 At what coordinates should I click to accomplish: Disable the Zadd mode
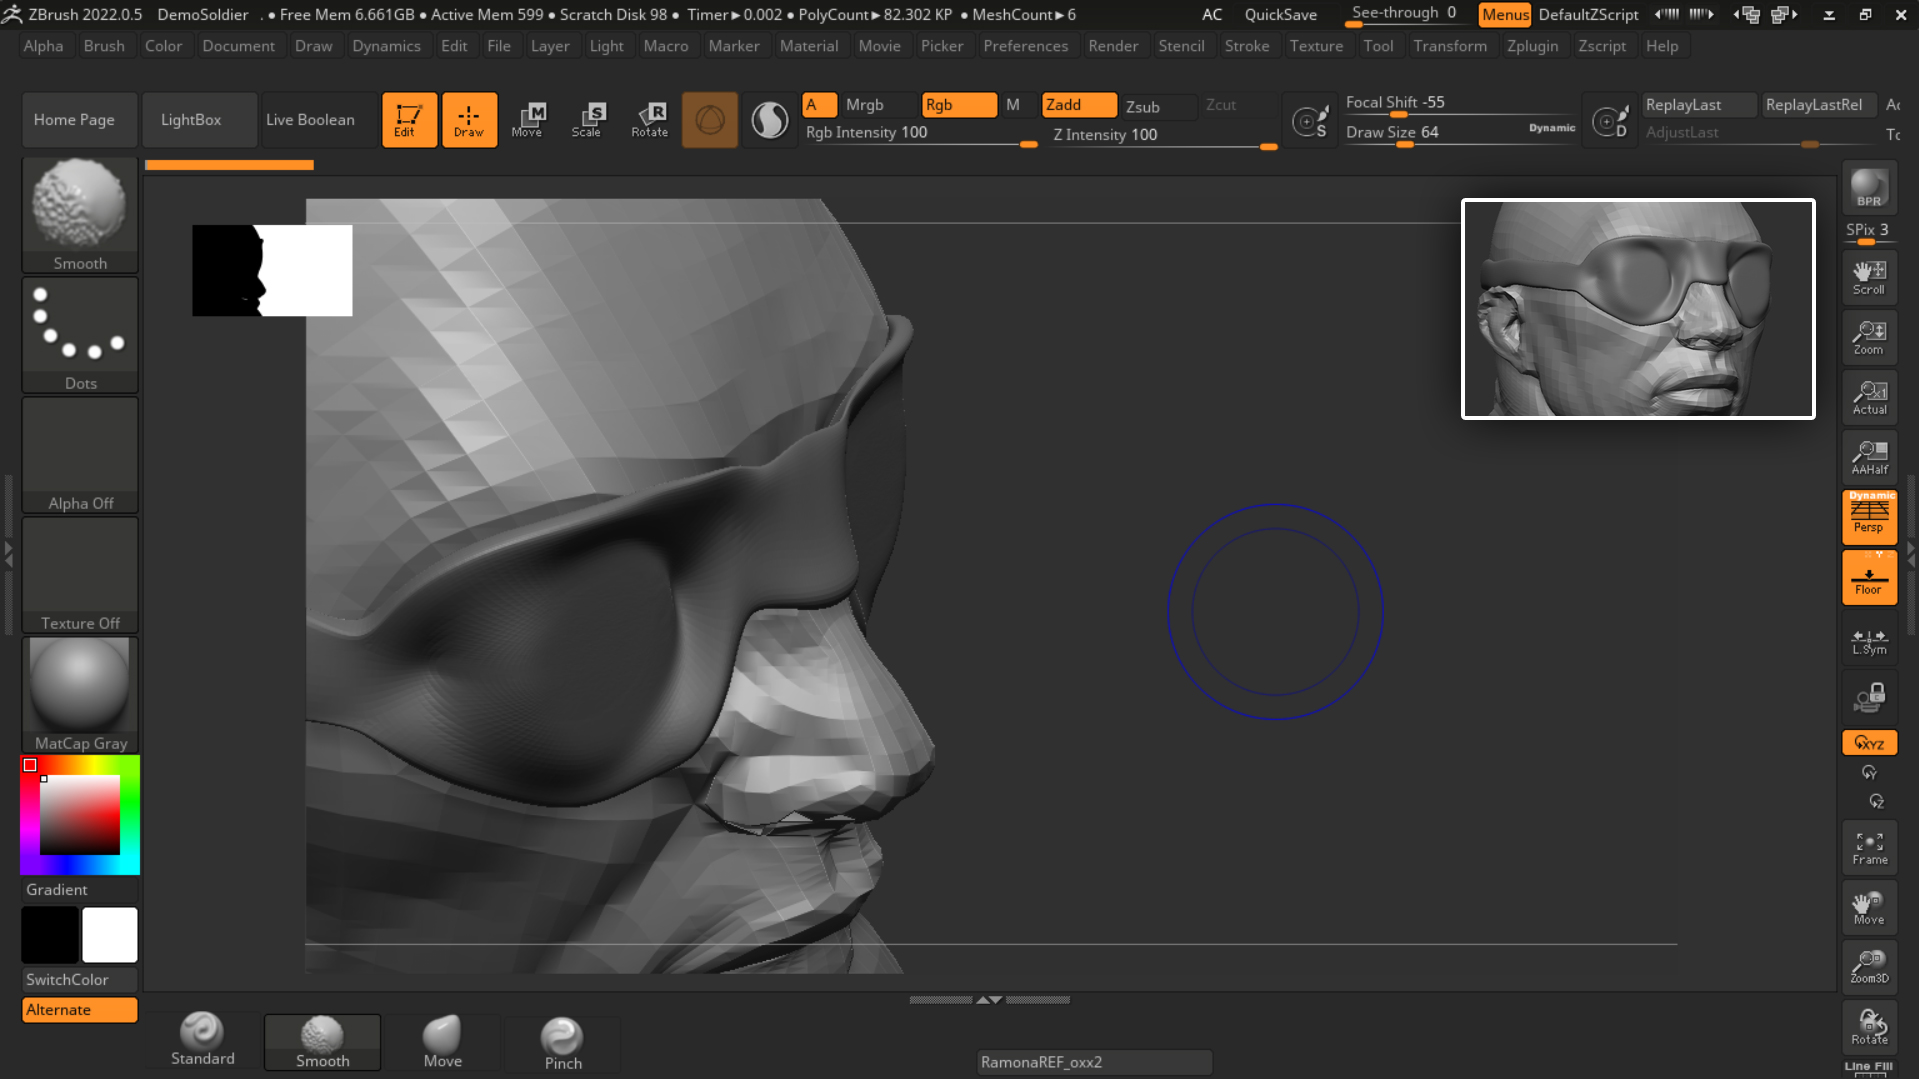point(1078,105)
